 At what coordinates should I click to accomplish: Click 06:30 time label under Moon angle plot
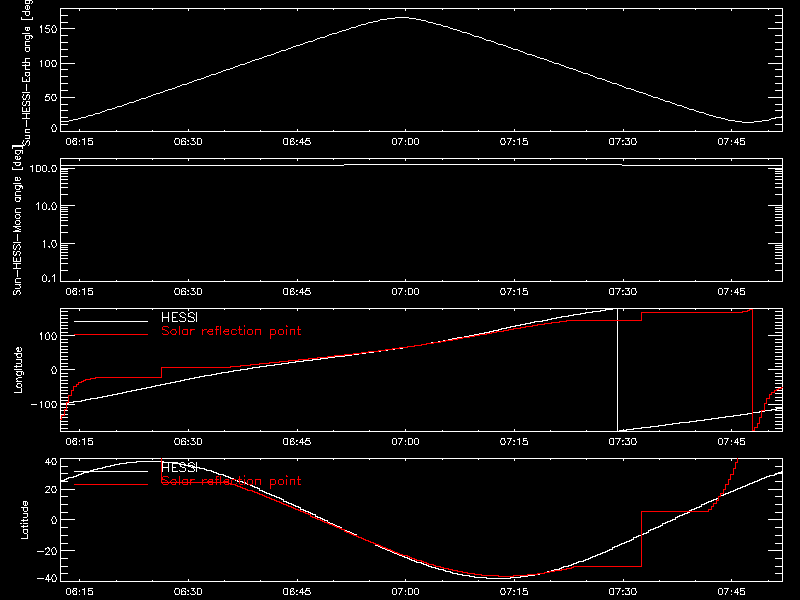(x=188, y=292)
